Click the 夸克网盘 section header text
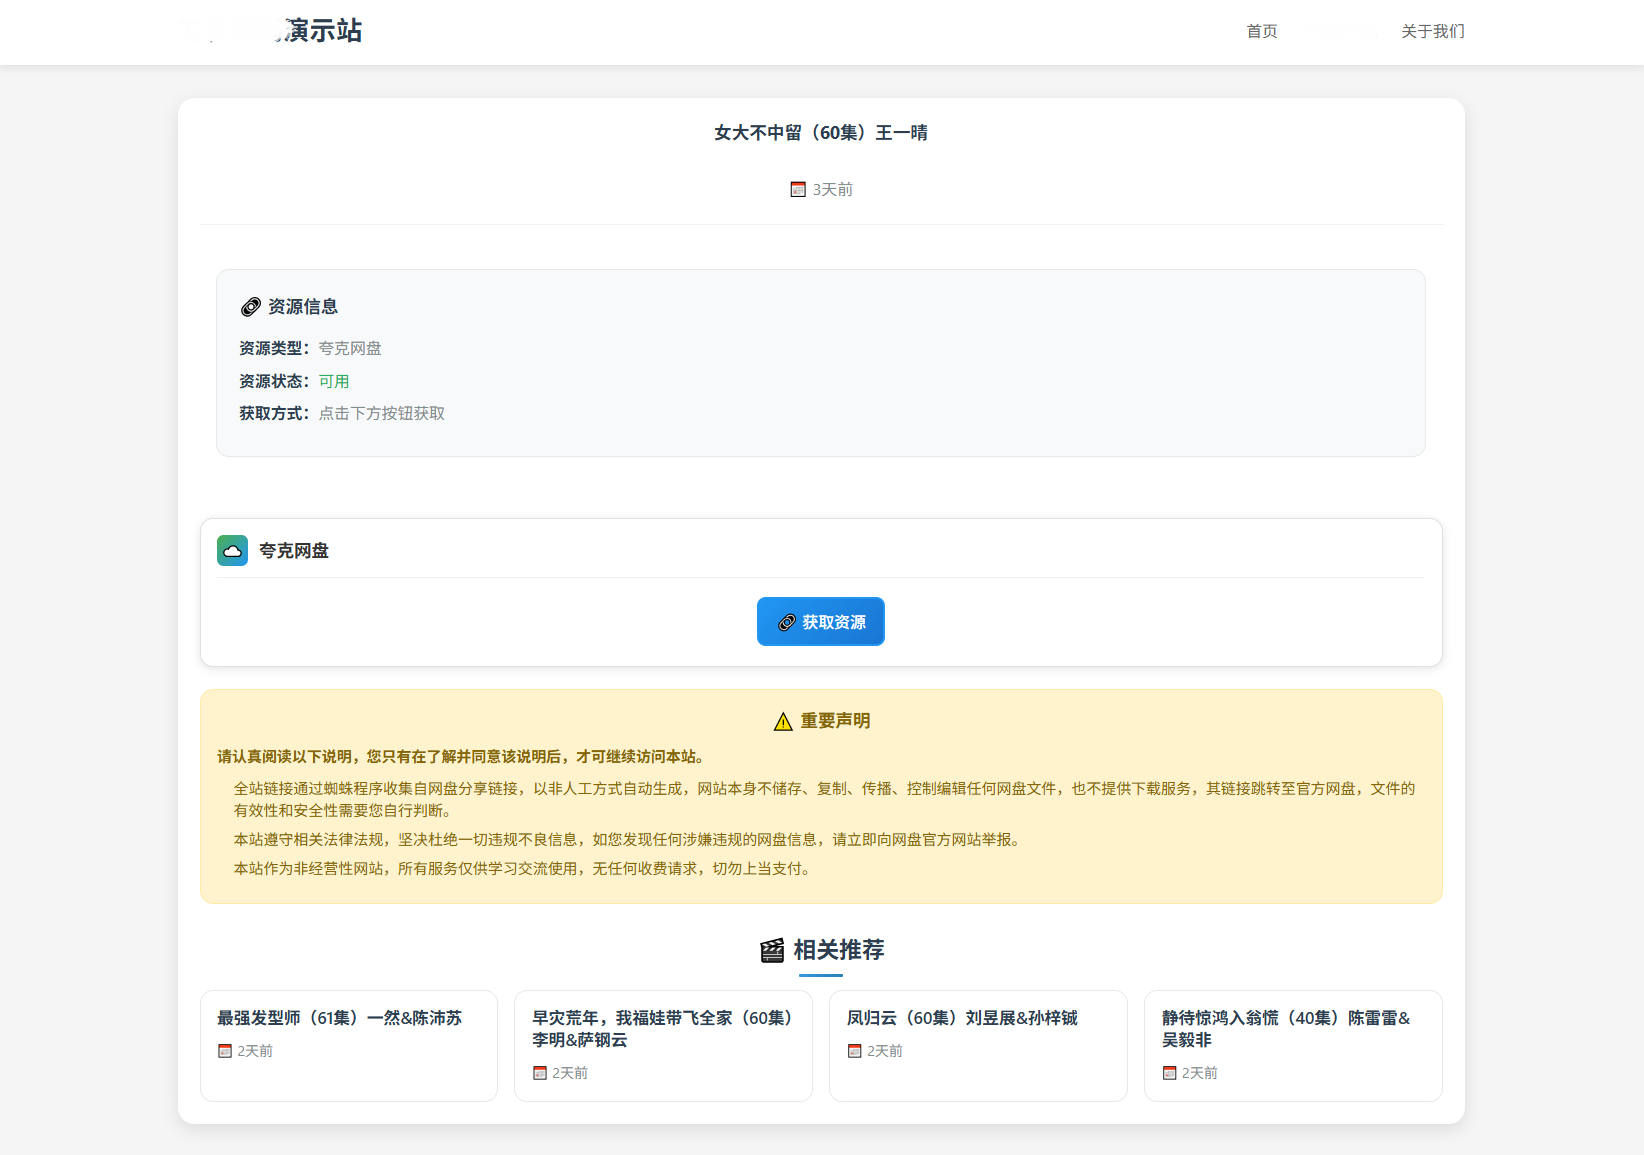The width and height of the screenshot is (1644, 1155). [x=294, y=550]
